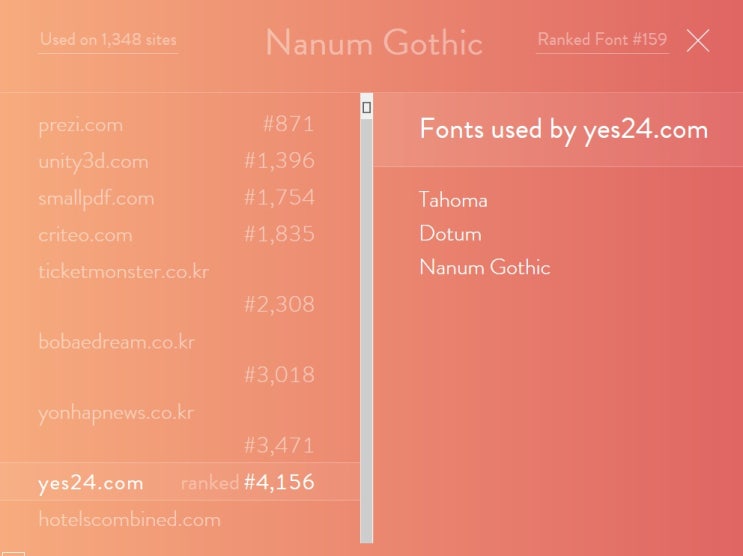Screen dimensions: 743x556
Task: Click the lower scrollbar track area
Action: click(x=367, y=400)
